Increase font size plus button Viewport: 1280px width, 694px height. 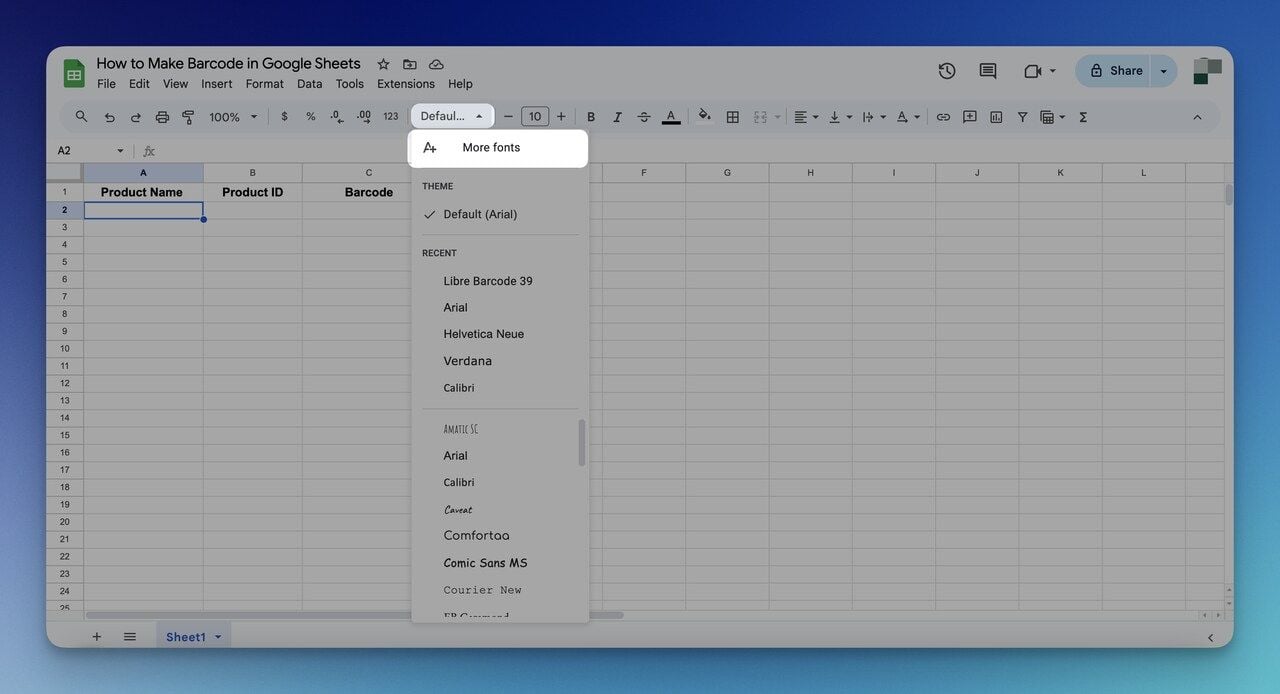coord(561,117)
